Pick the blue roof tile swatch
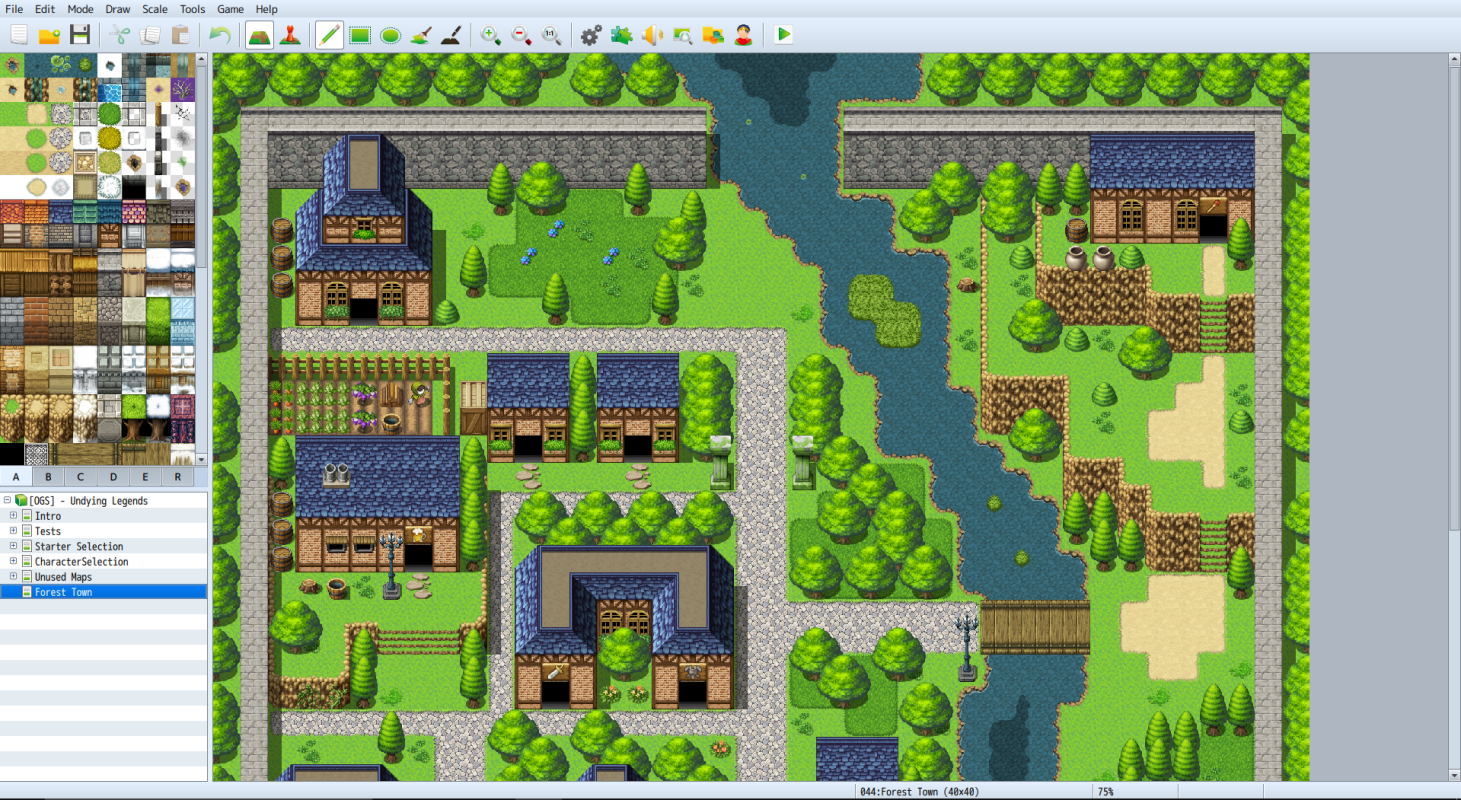This screenshot has height=800, width=1461. (61, 212)
